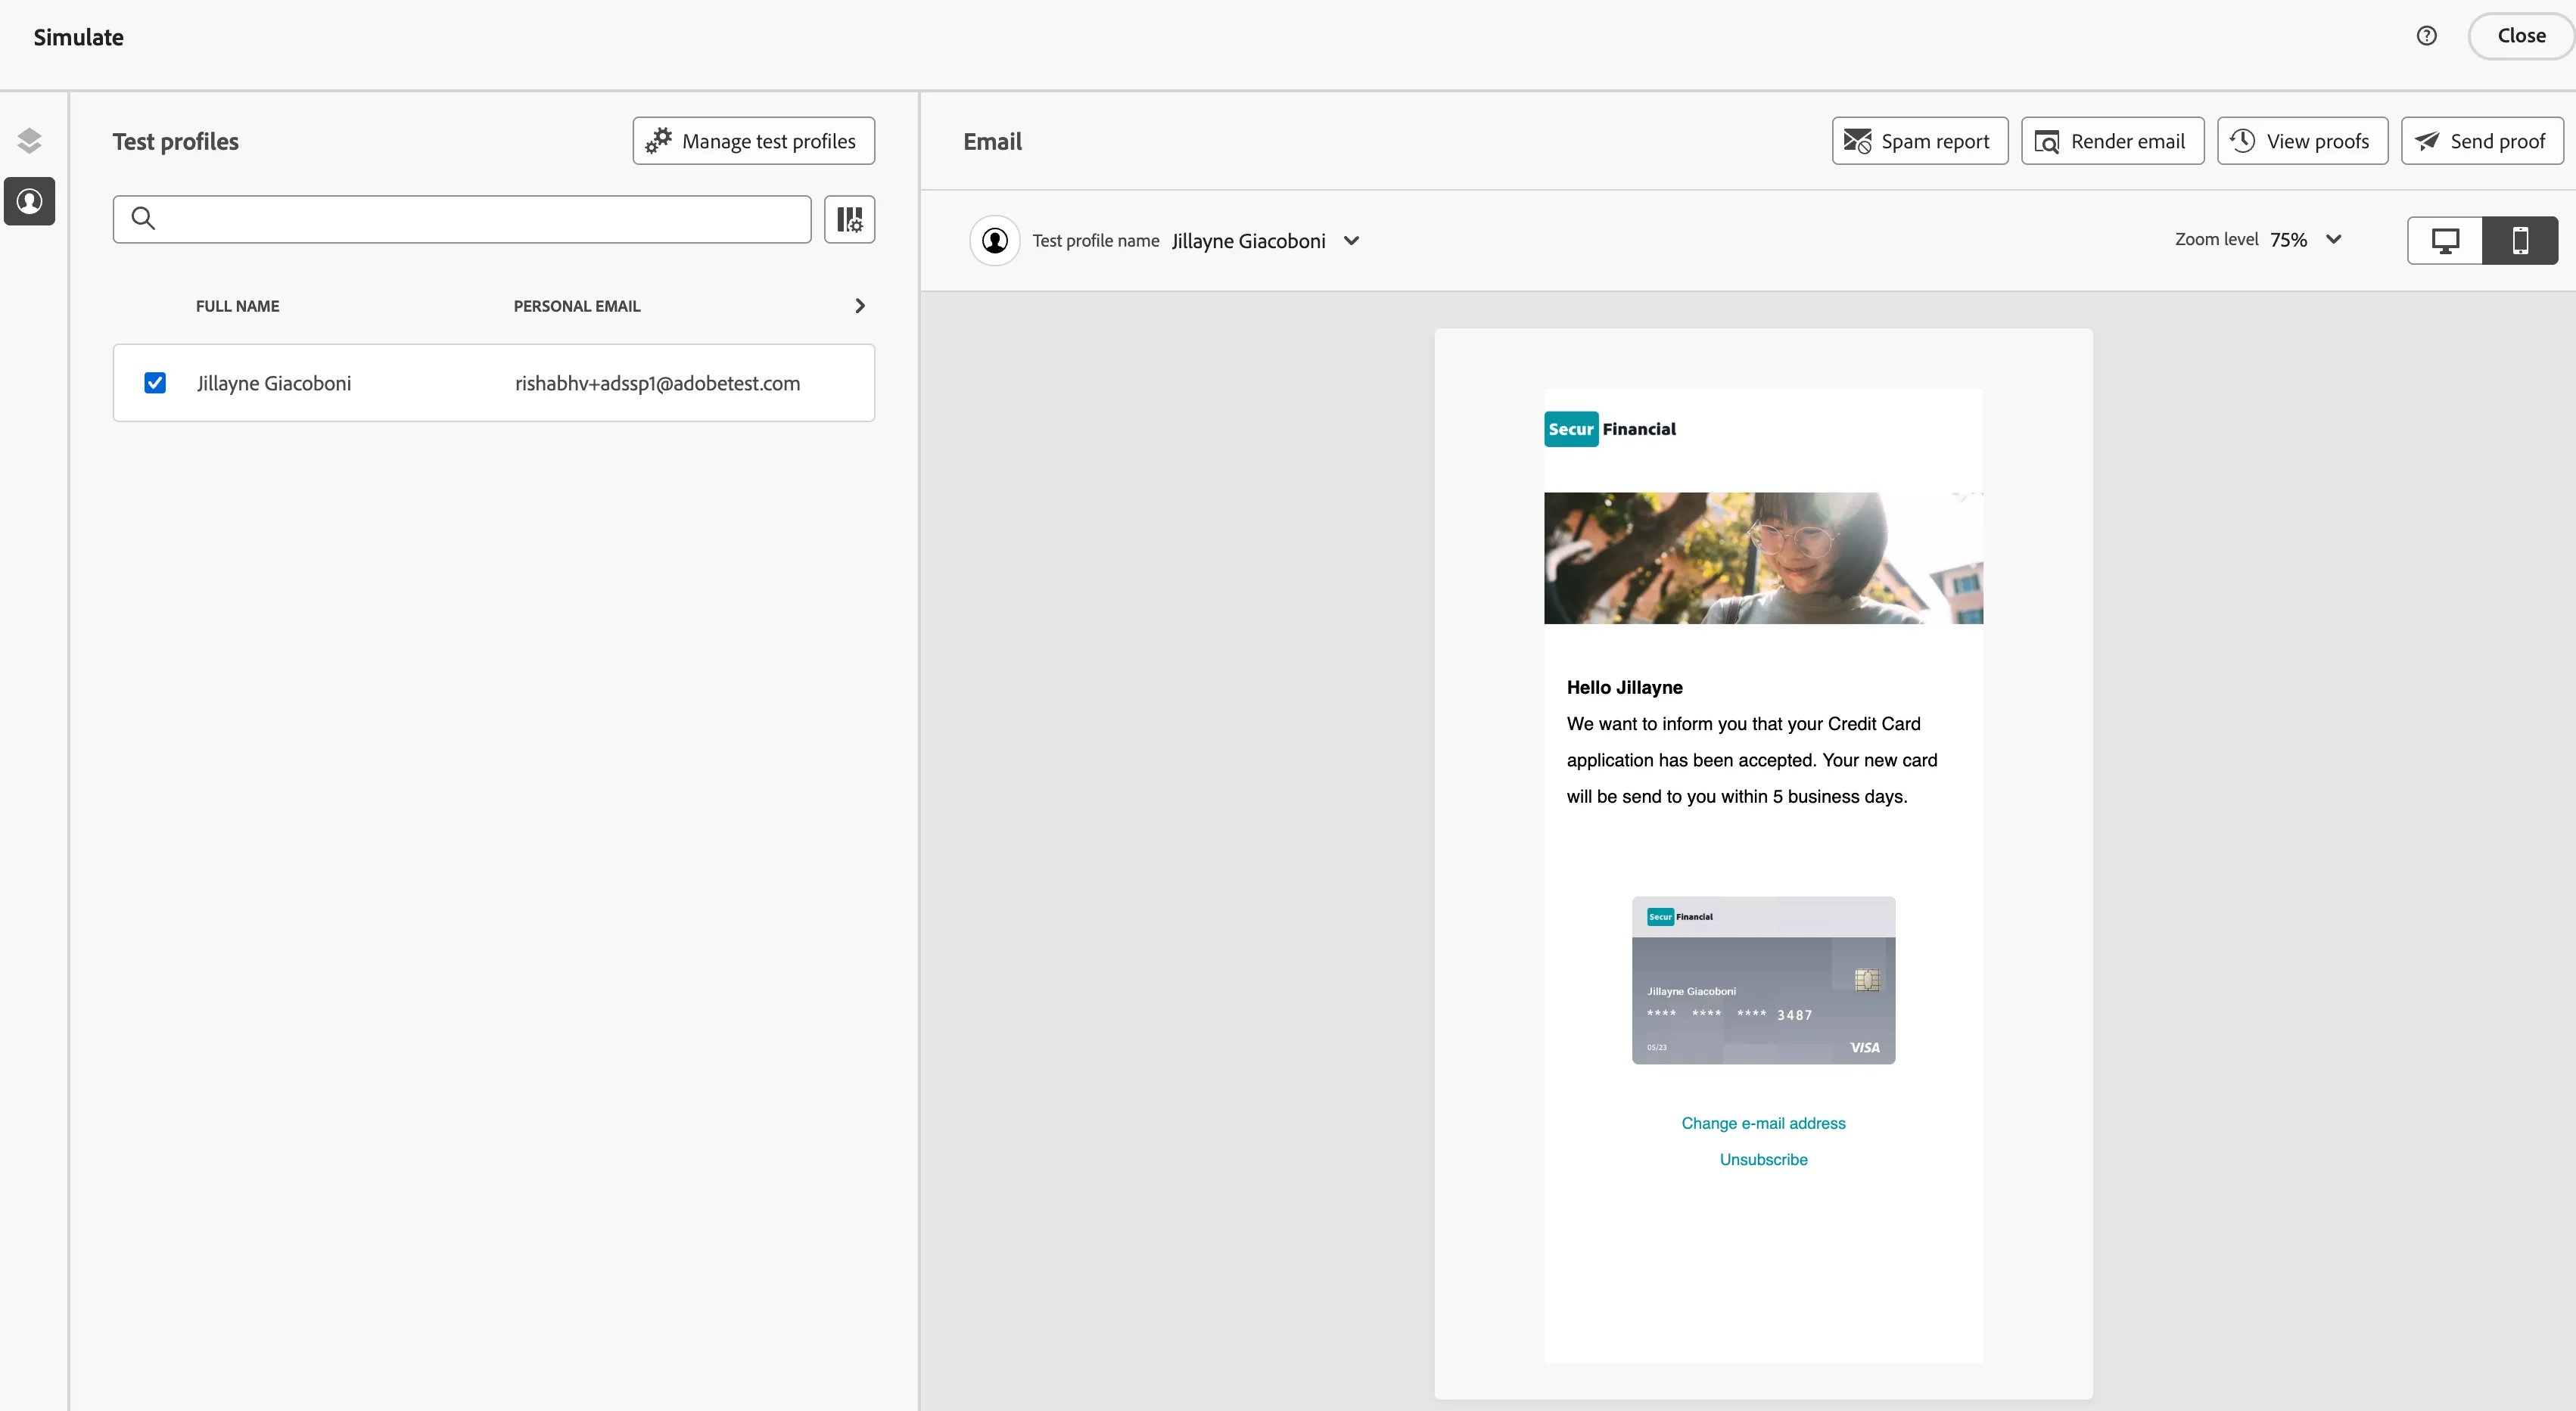Image resolution: width=2576 pixels, height=1411 pixels.
Task: Click Send proof button
Action: tap(2482, 141)
